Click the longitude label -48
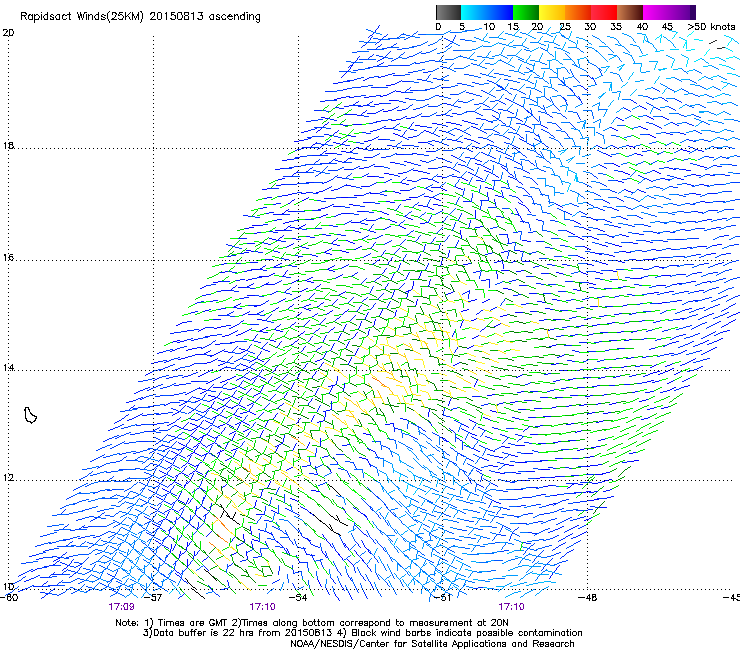The image size is (740, 650). pyautogui.click(x=587, y=598)
